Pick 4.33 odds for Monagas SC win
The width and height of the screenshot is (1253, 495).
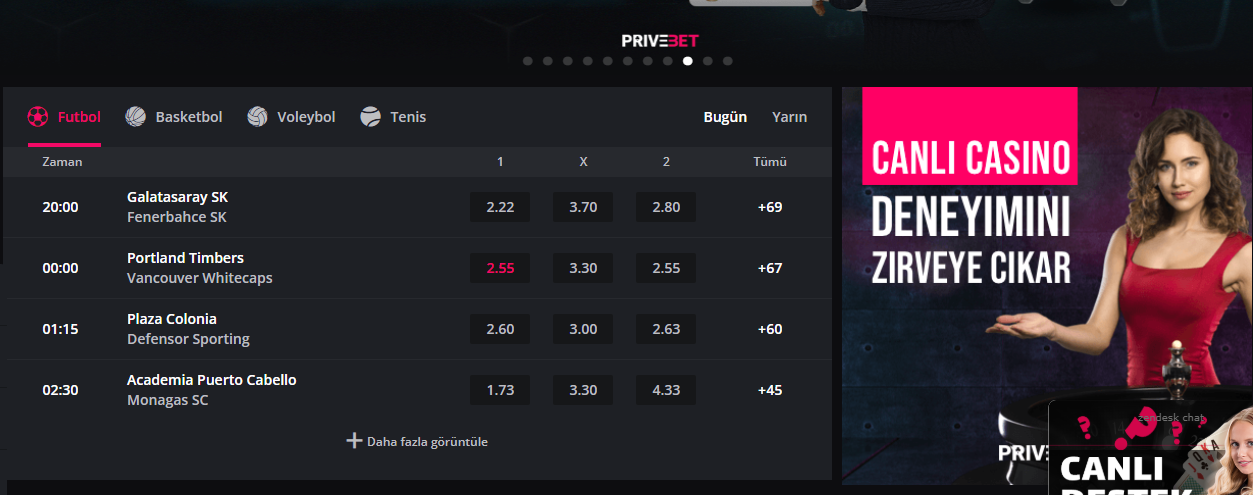tap(666, 390)
